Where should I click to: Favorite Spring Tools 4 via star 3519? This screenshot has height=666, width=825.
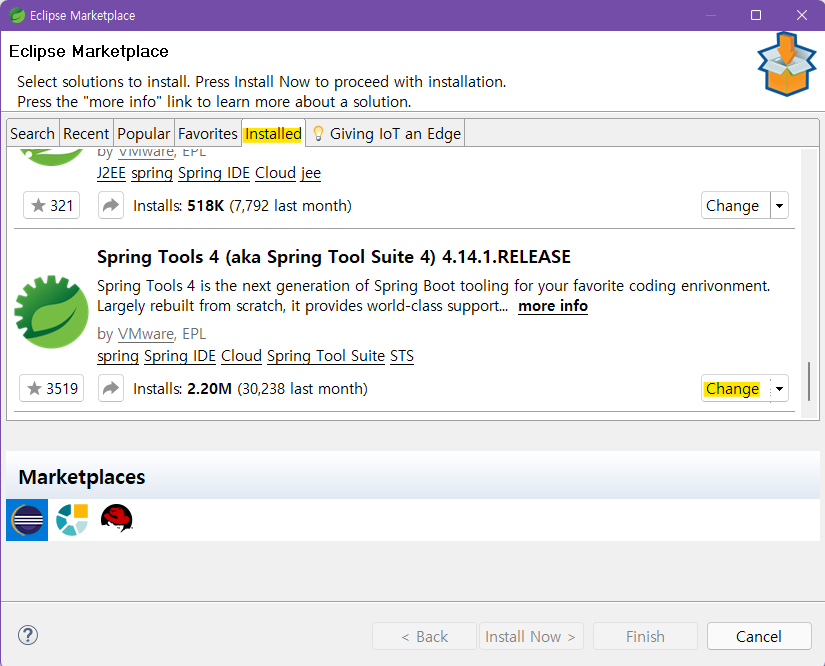click(52, 388)
